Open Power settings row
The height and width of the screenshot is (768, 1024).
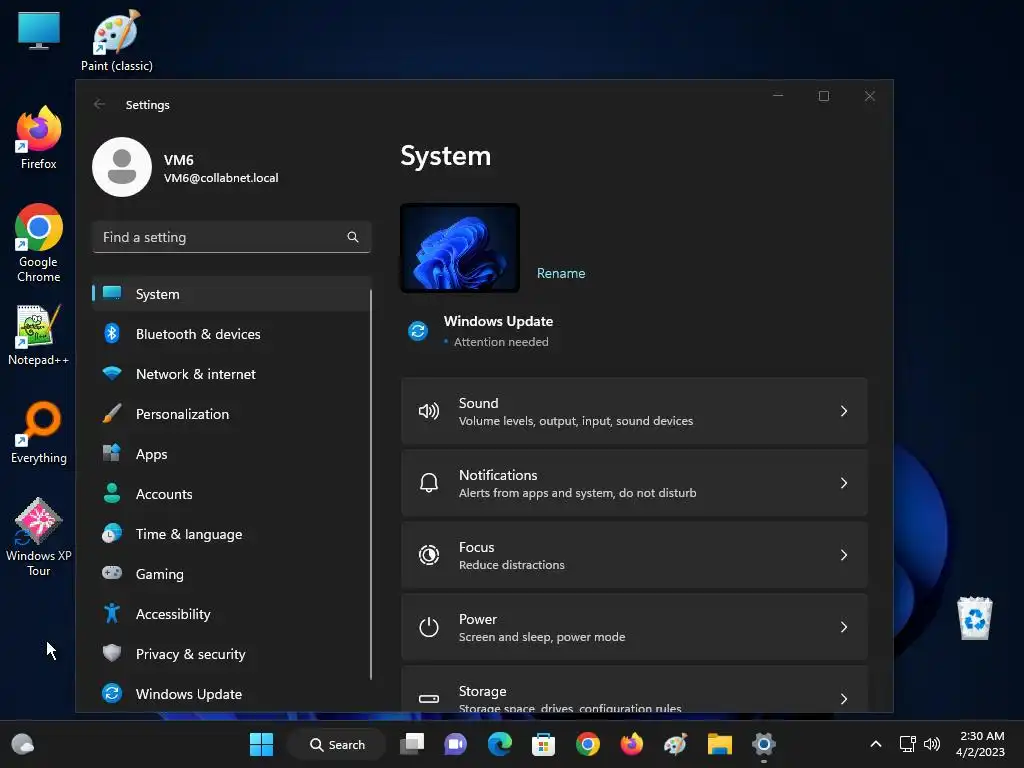[x=634, y=627]
